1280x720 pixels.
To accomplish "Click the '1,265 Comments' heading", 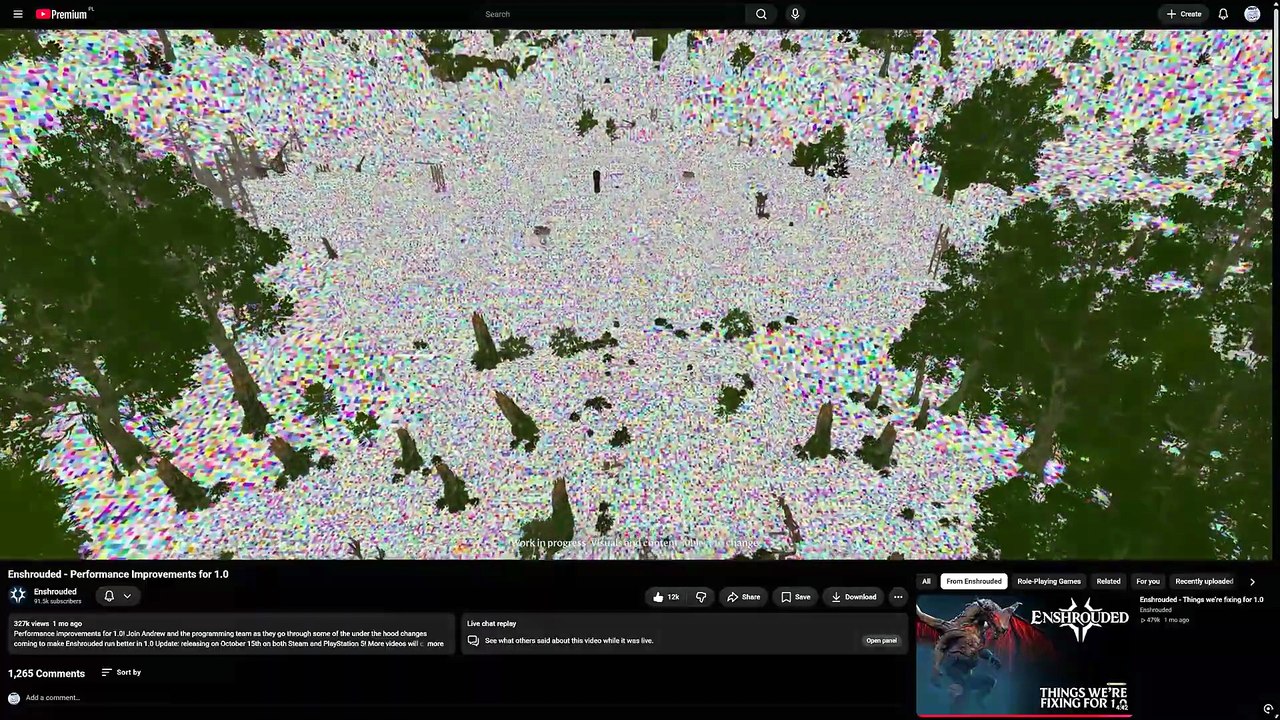I will 46,673.
